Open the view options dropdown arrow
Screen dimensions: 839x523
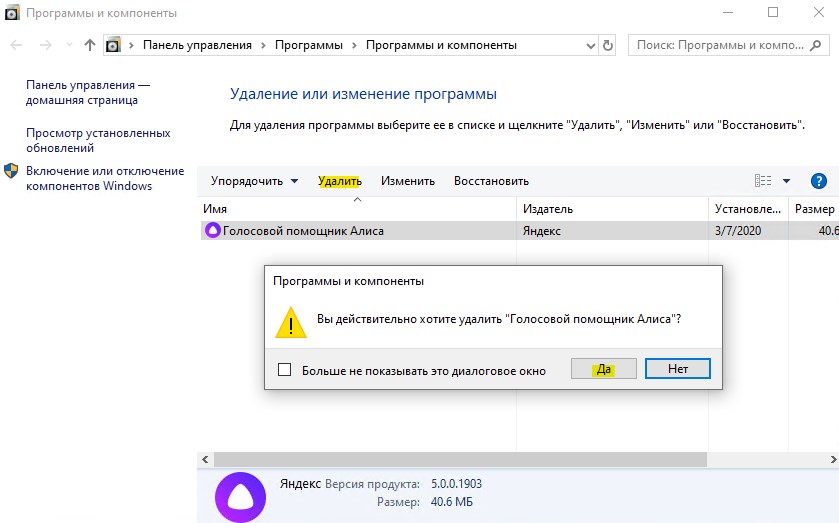pos(787,181)
